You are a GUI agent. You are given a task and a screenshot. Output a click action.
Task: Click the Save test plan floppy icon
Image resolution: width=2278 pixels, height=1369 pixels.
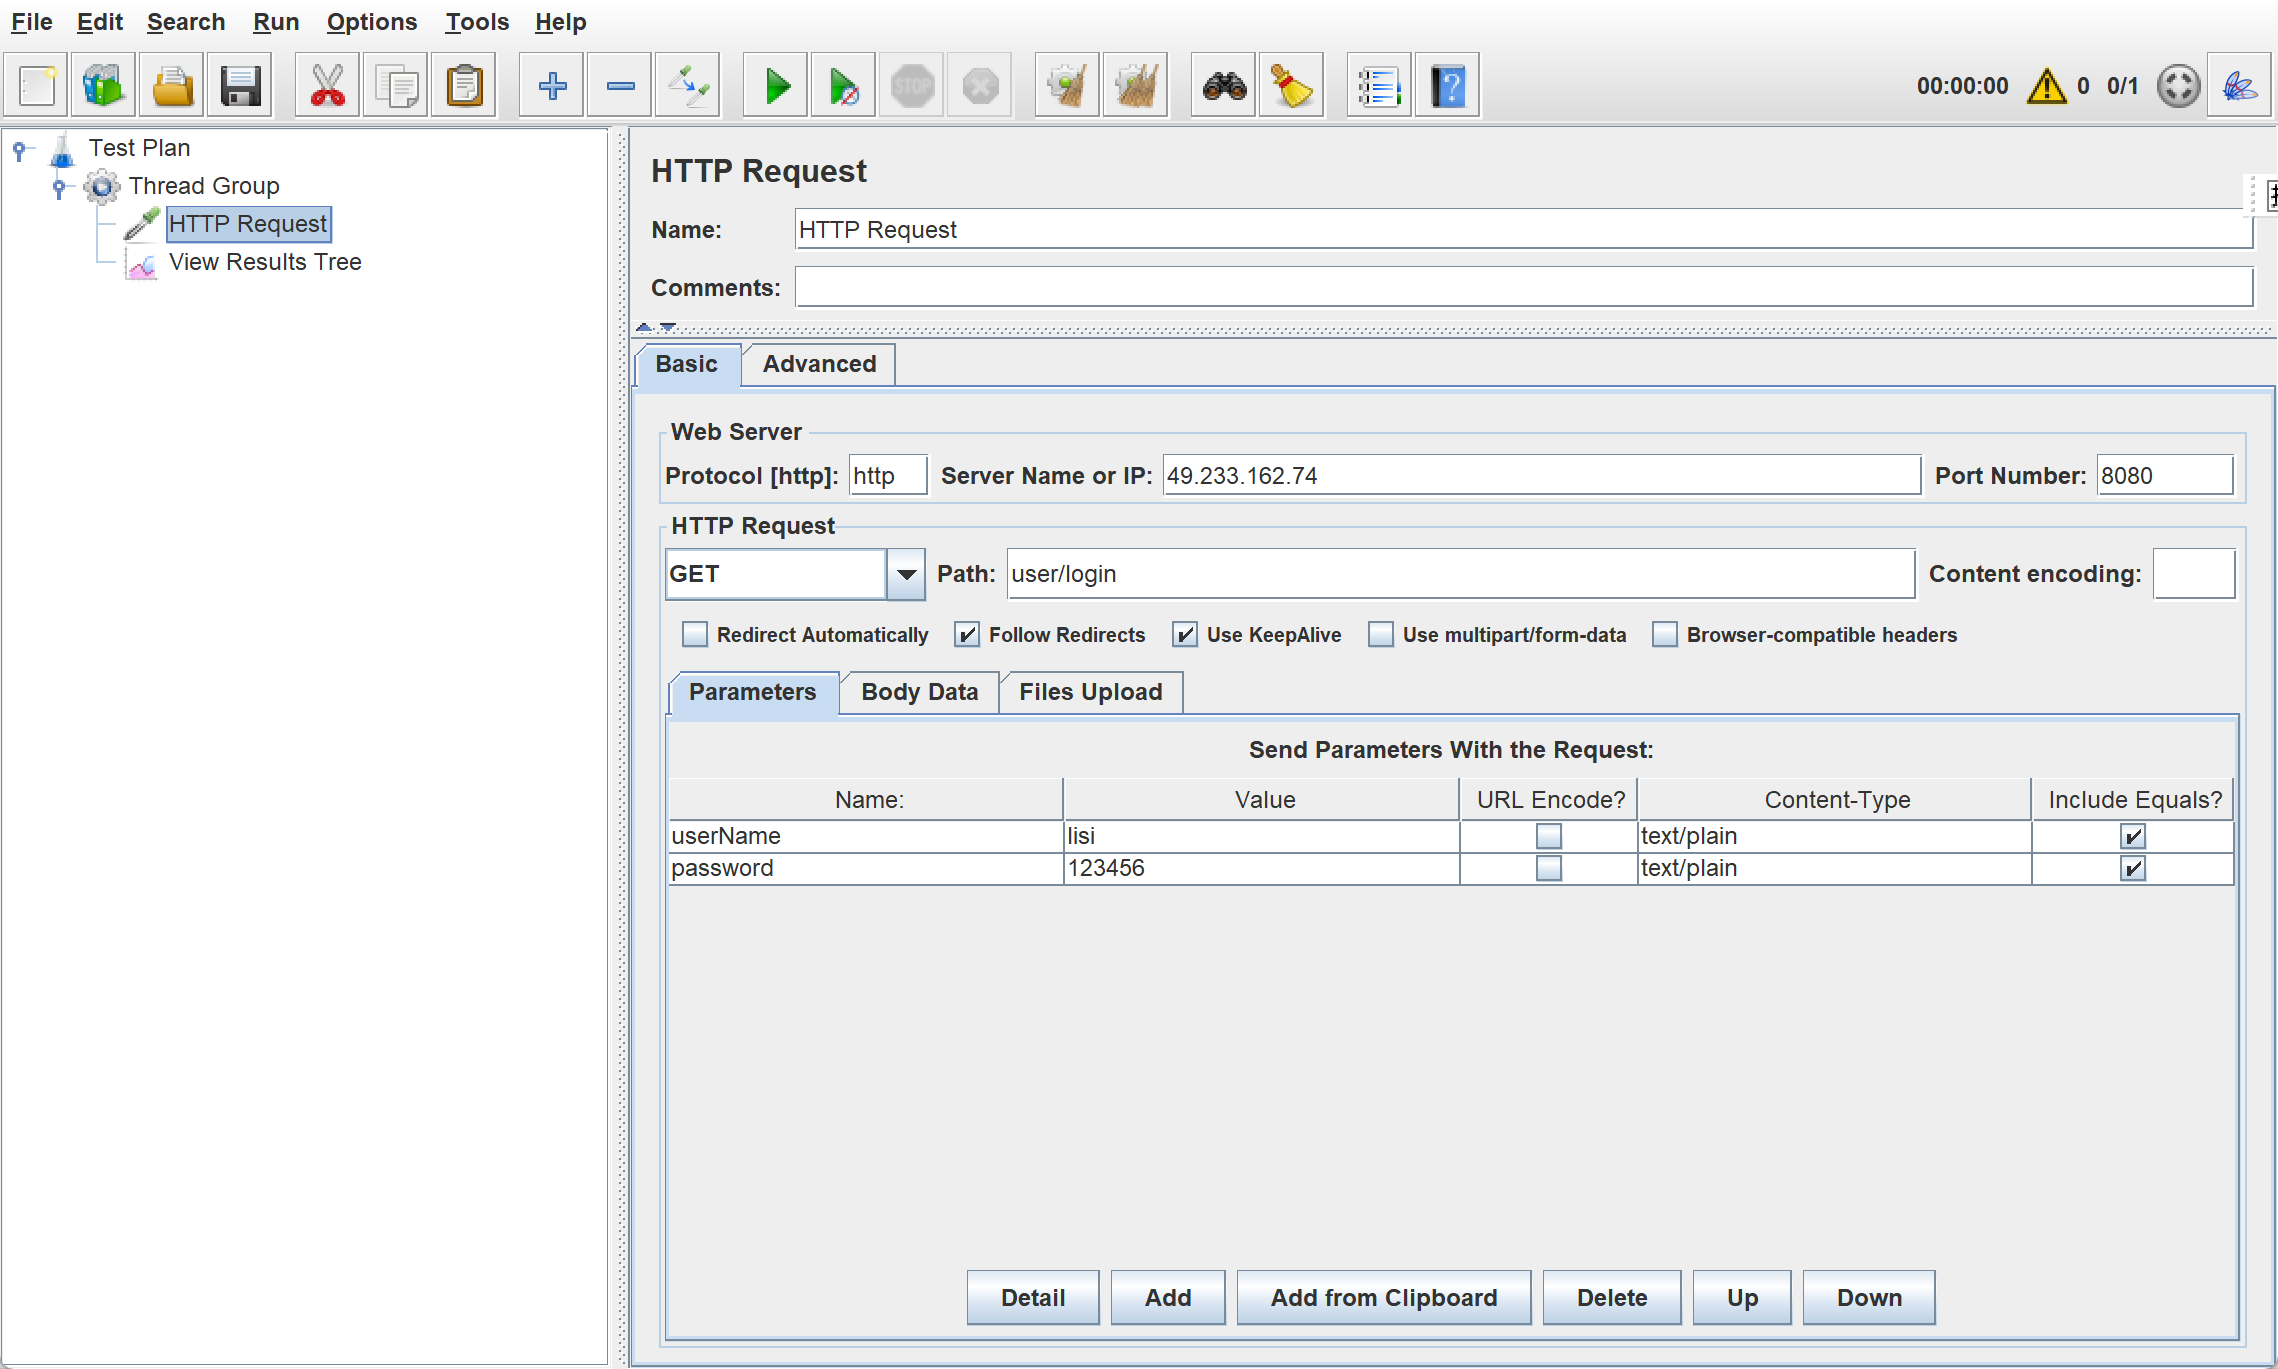click(x=240, y=87)
